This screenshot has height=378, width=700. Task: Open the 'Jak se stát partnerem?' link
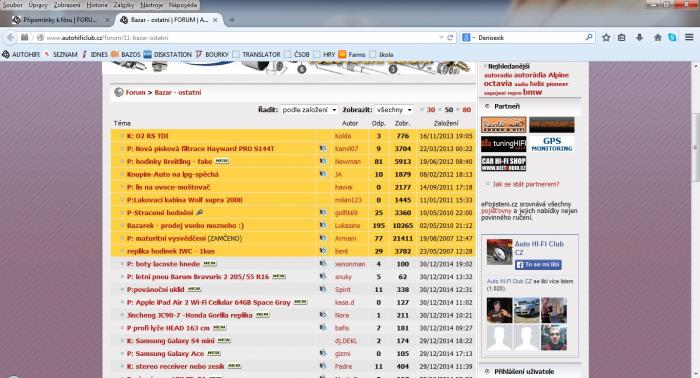(x=526, y=184)
